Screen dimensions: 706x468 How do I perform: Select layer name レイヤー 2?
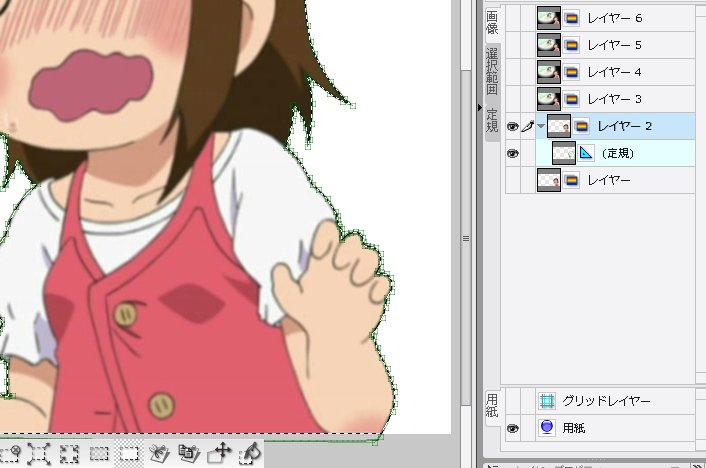pyautogui.click(x=625, y=127)
